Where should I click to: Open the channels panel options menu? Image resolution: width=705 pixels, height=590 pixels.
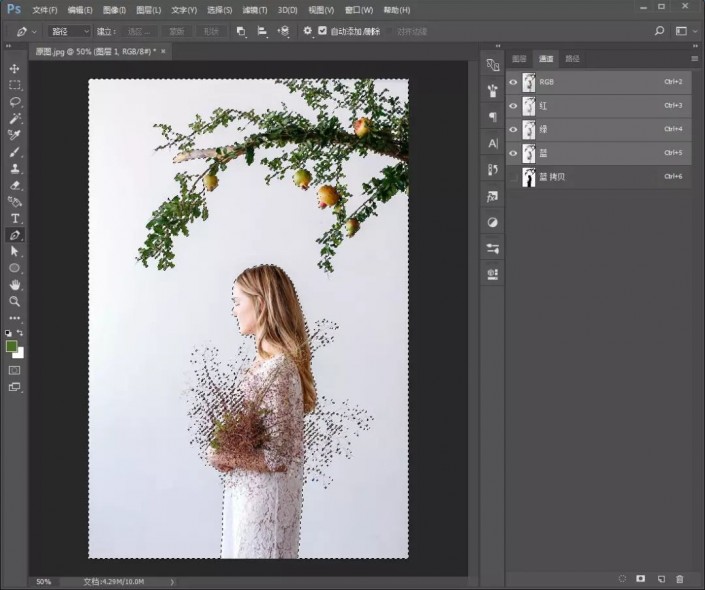tap(694, 59)
